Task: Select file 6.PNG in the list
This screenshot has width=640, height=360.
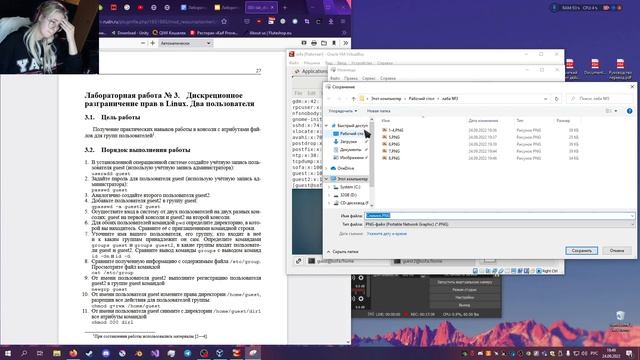Action: point(391,144)
